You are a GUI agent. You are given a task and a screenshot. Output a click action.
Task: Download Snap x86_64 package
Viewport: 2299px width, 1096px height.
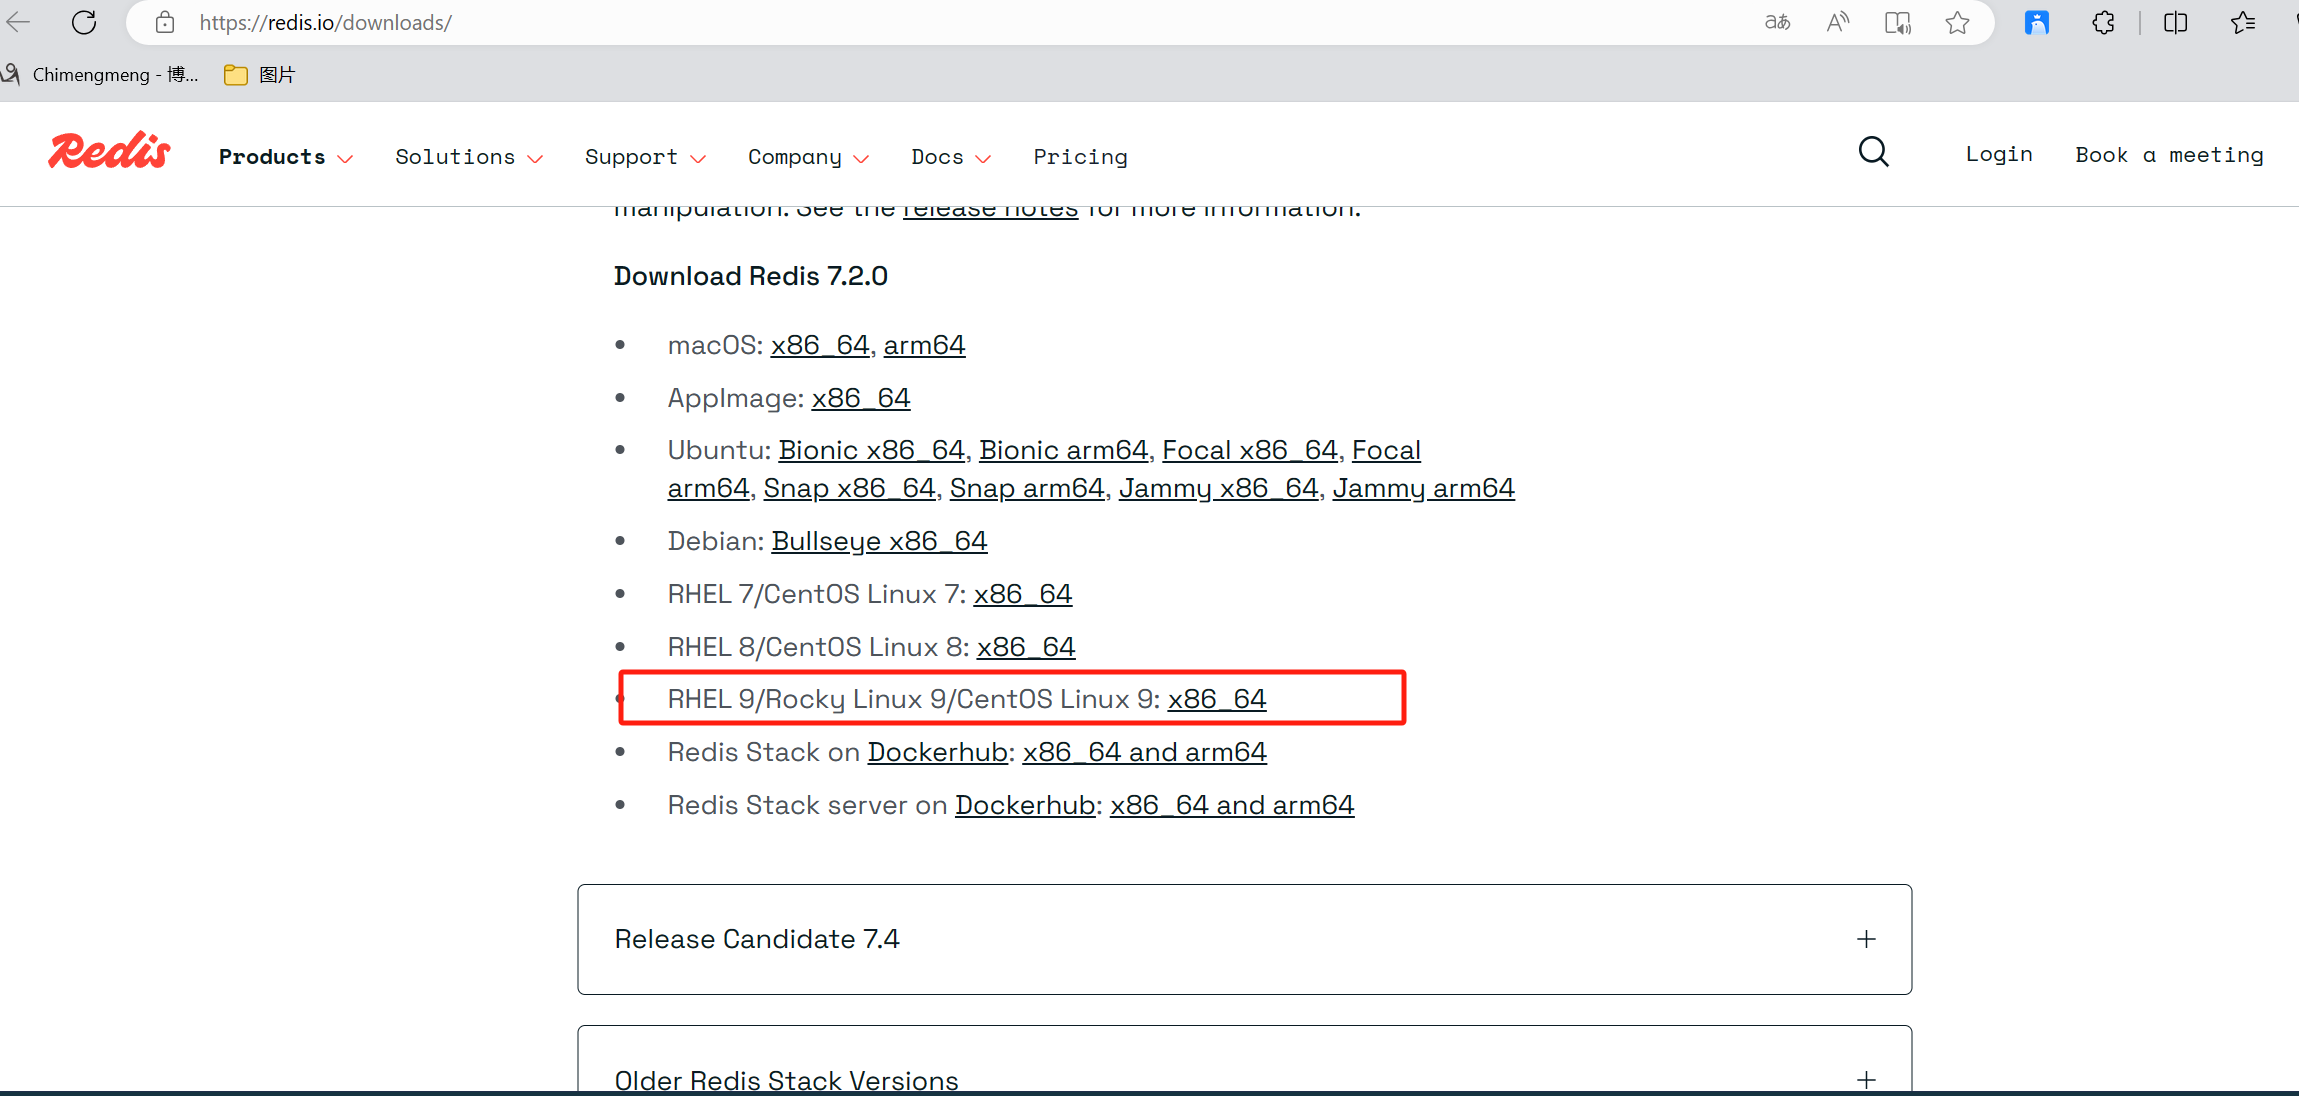click(849, 488)
